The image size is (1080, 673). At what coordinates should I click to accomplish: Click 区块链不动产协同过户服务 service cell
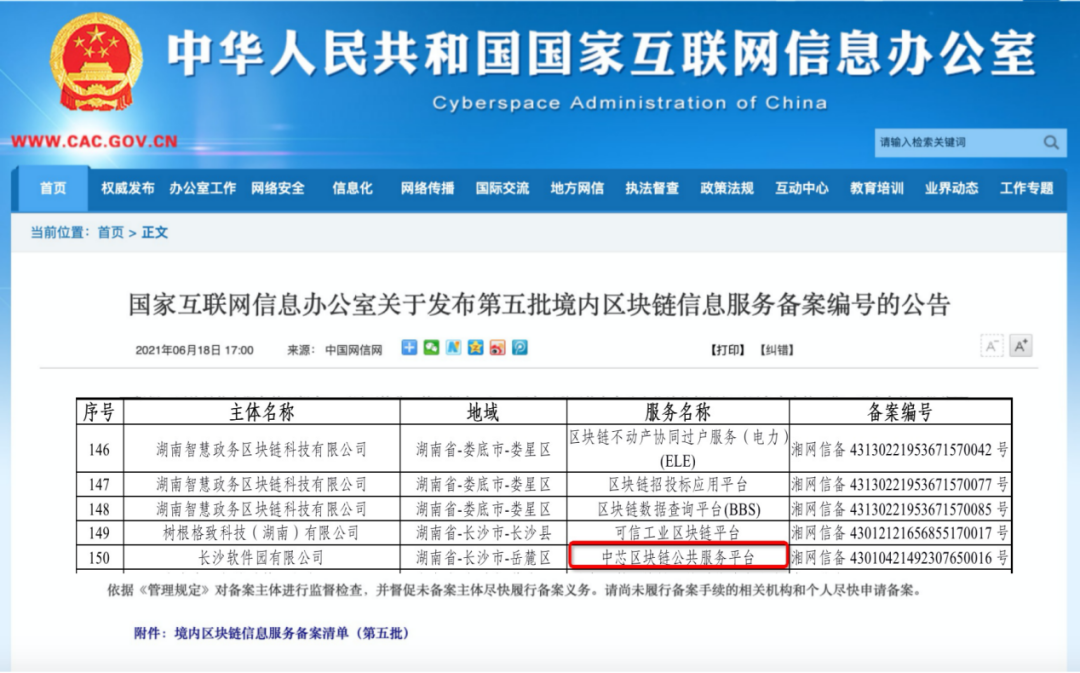678,448
